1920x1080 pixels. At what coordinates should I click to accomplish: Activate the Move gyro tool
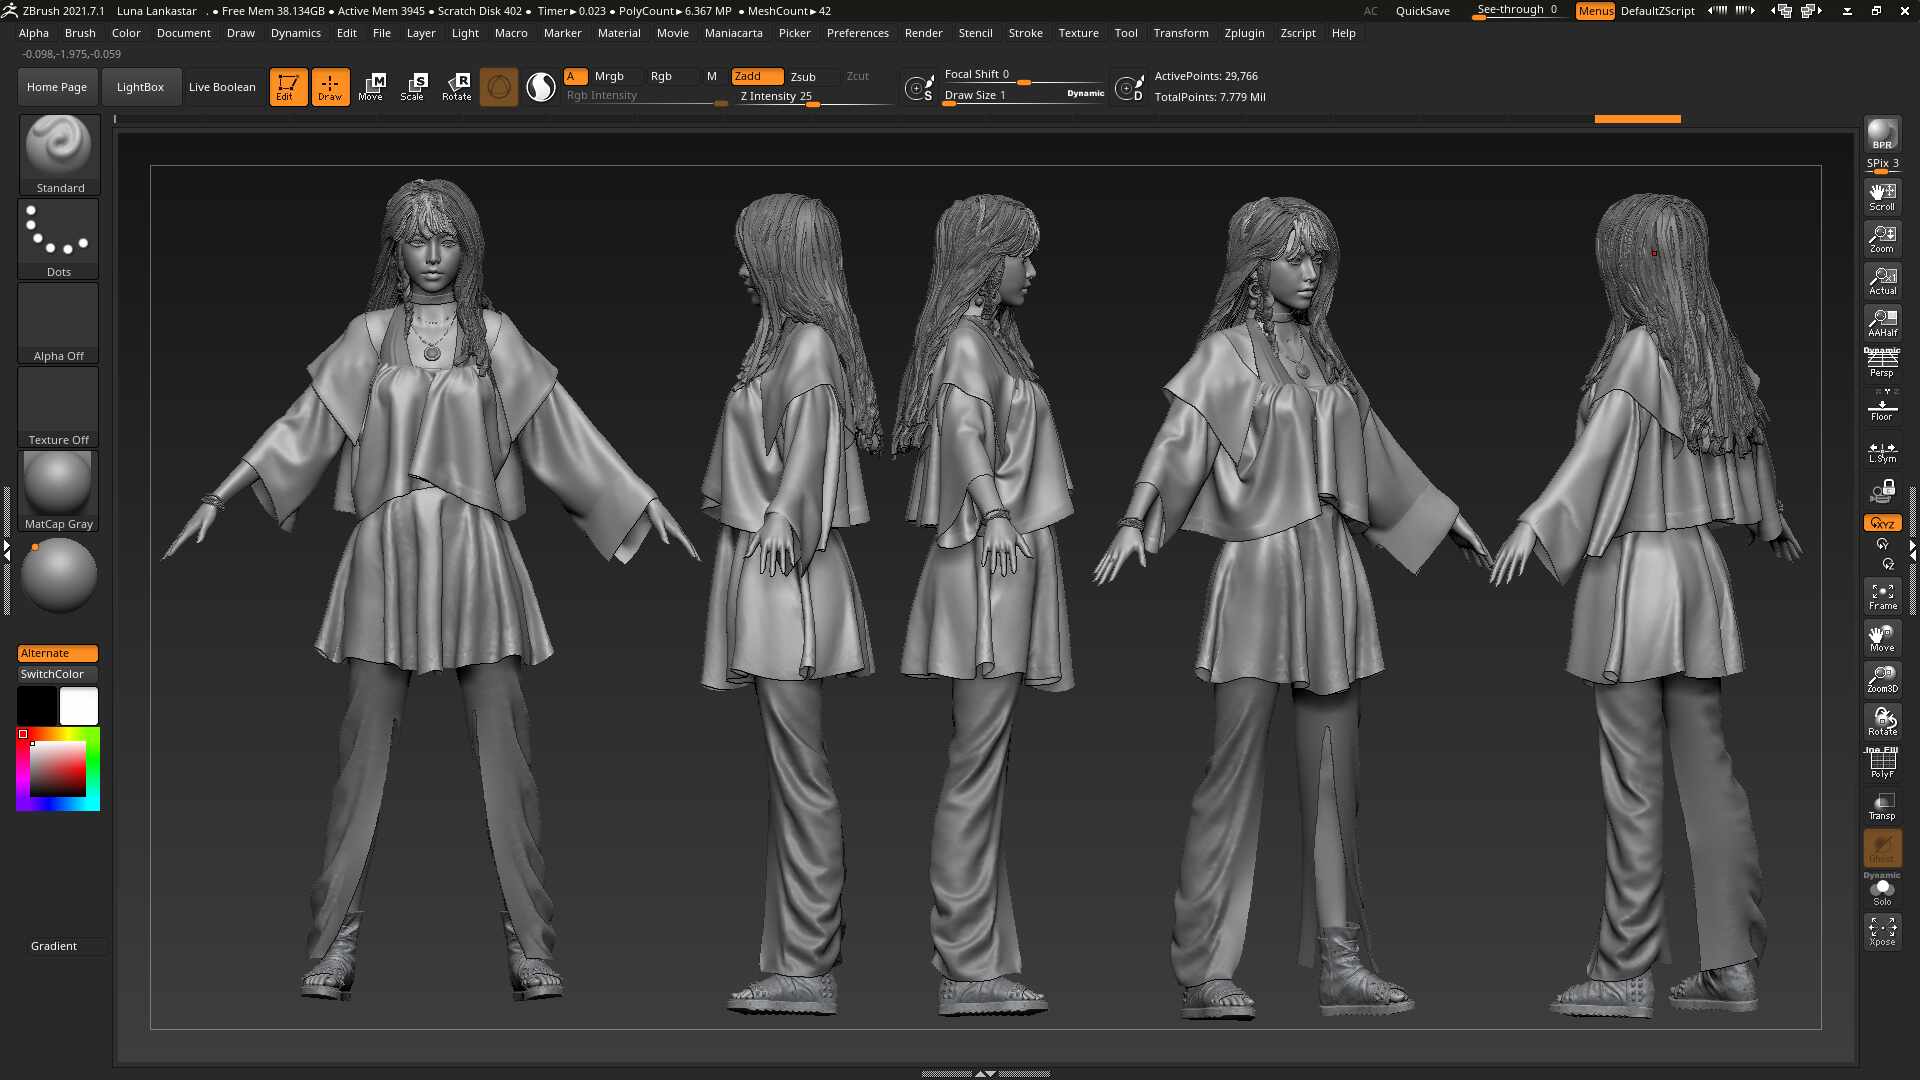coord(371,86)
